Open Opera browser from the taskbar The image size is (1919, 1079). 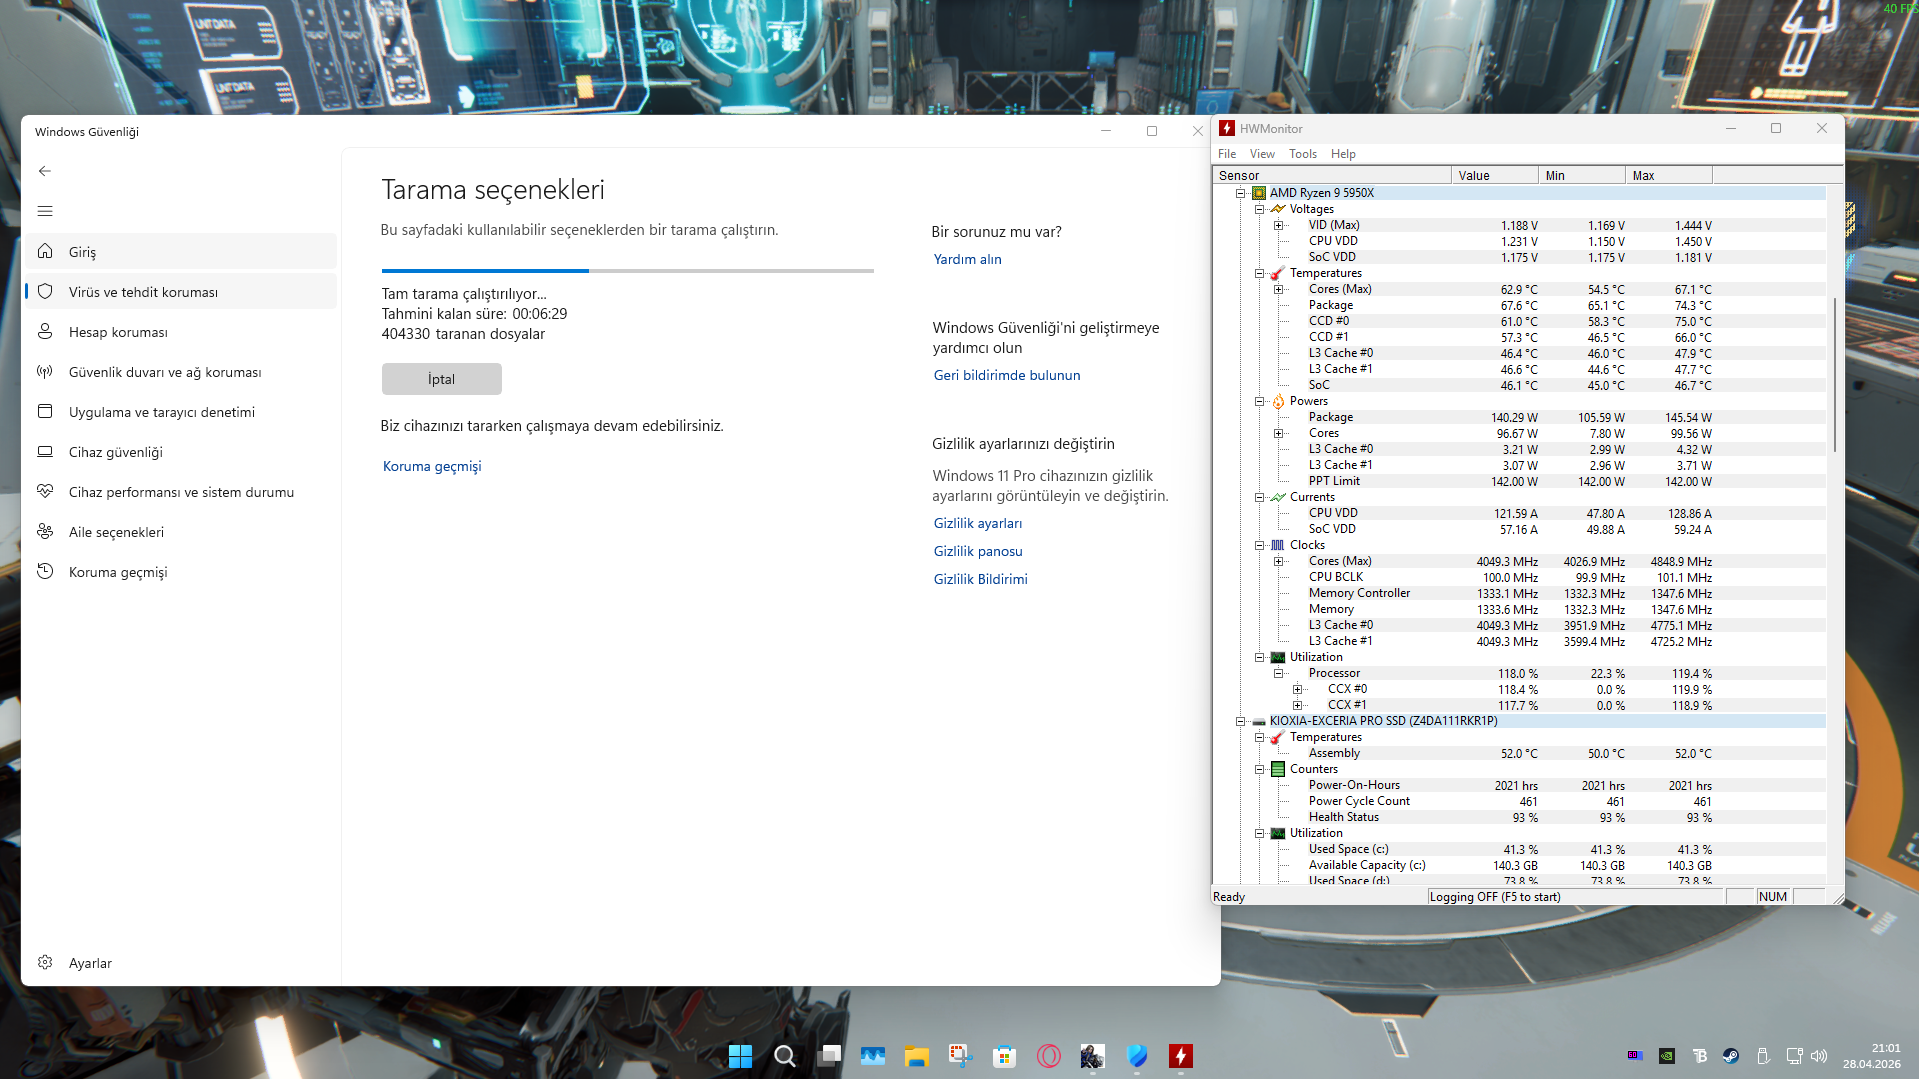coord(1049,1056)
